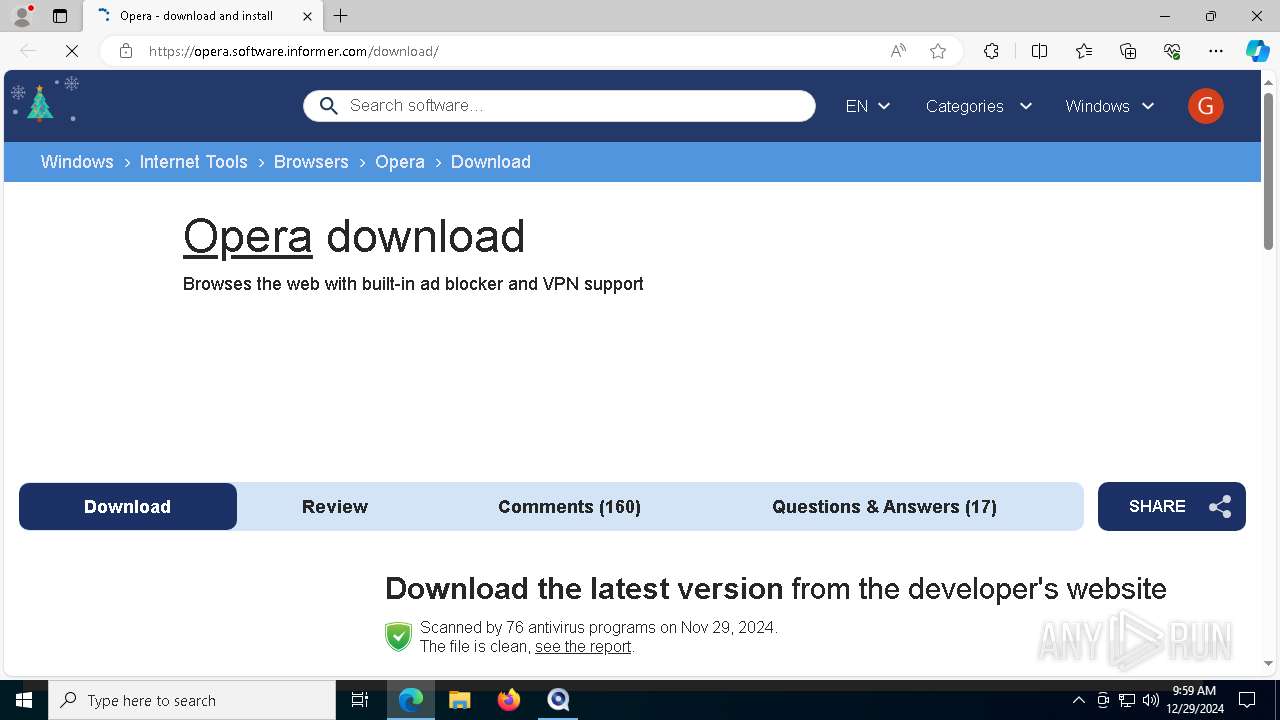Open browser Collections
The image size is (1280, 720).
pos(1128,51)
